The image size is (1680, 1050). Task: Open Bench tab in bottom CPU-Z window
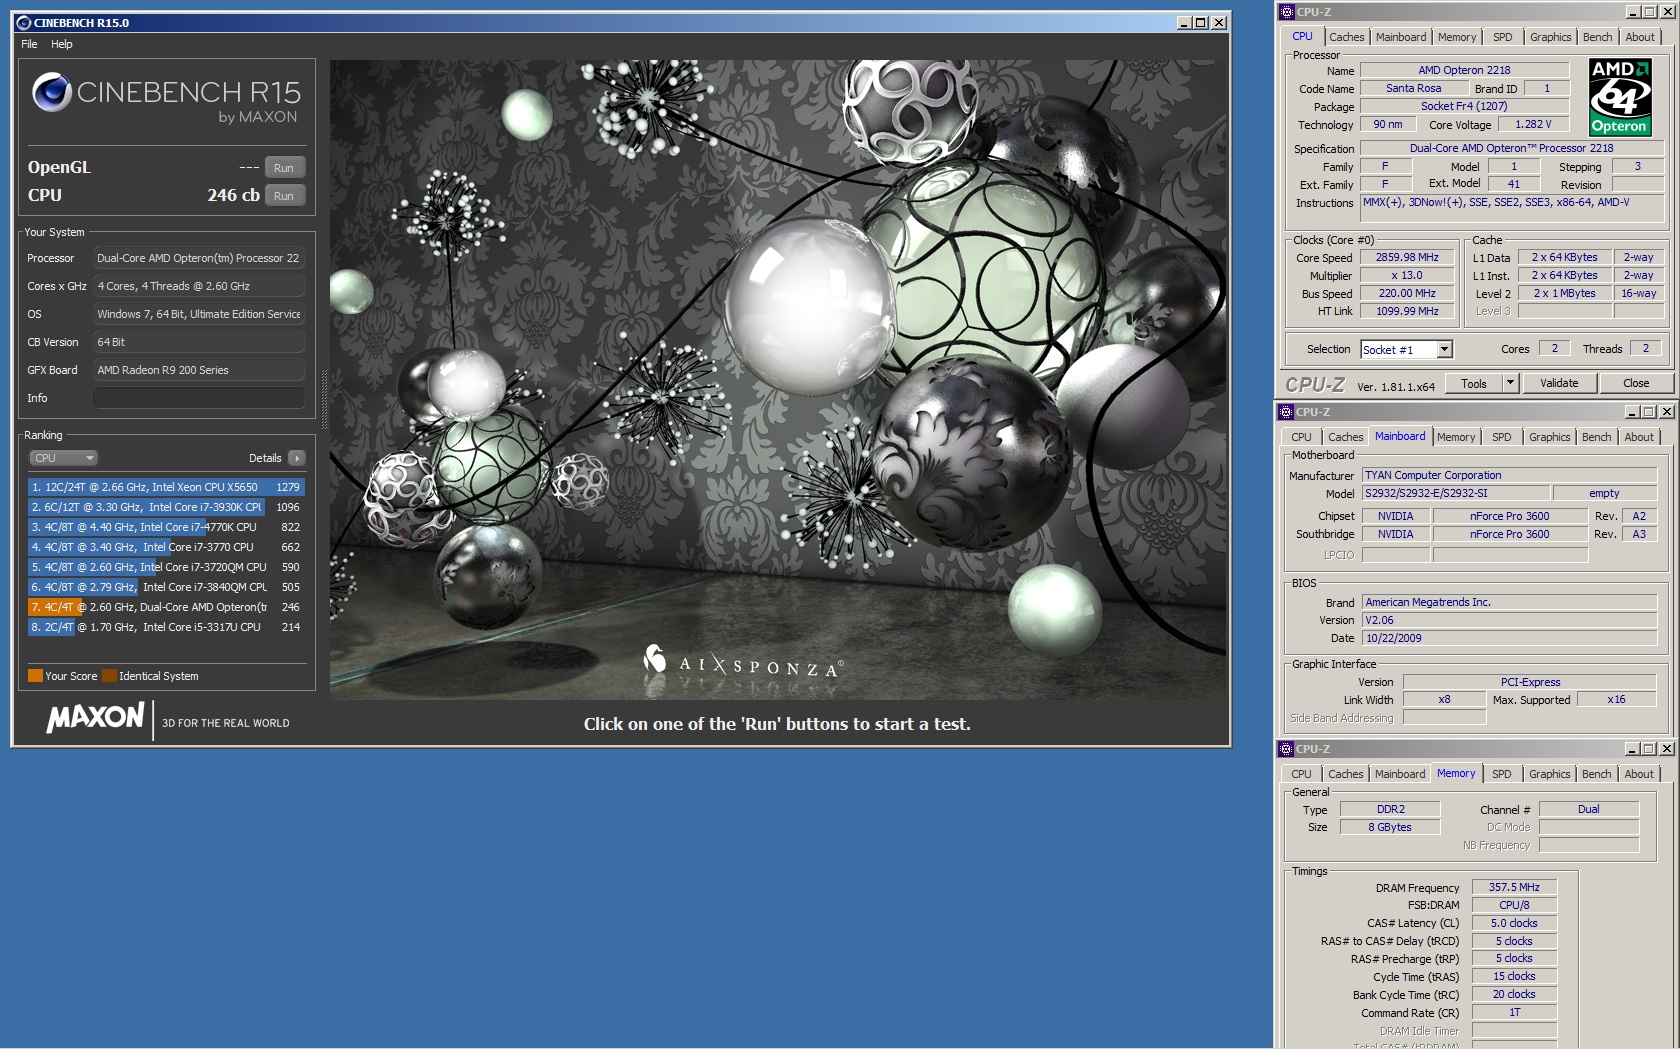(1596, 774)
